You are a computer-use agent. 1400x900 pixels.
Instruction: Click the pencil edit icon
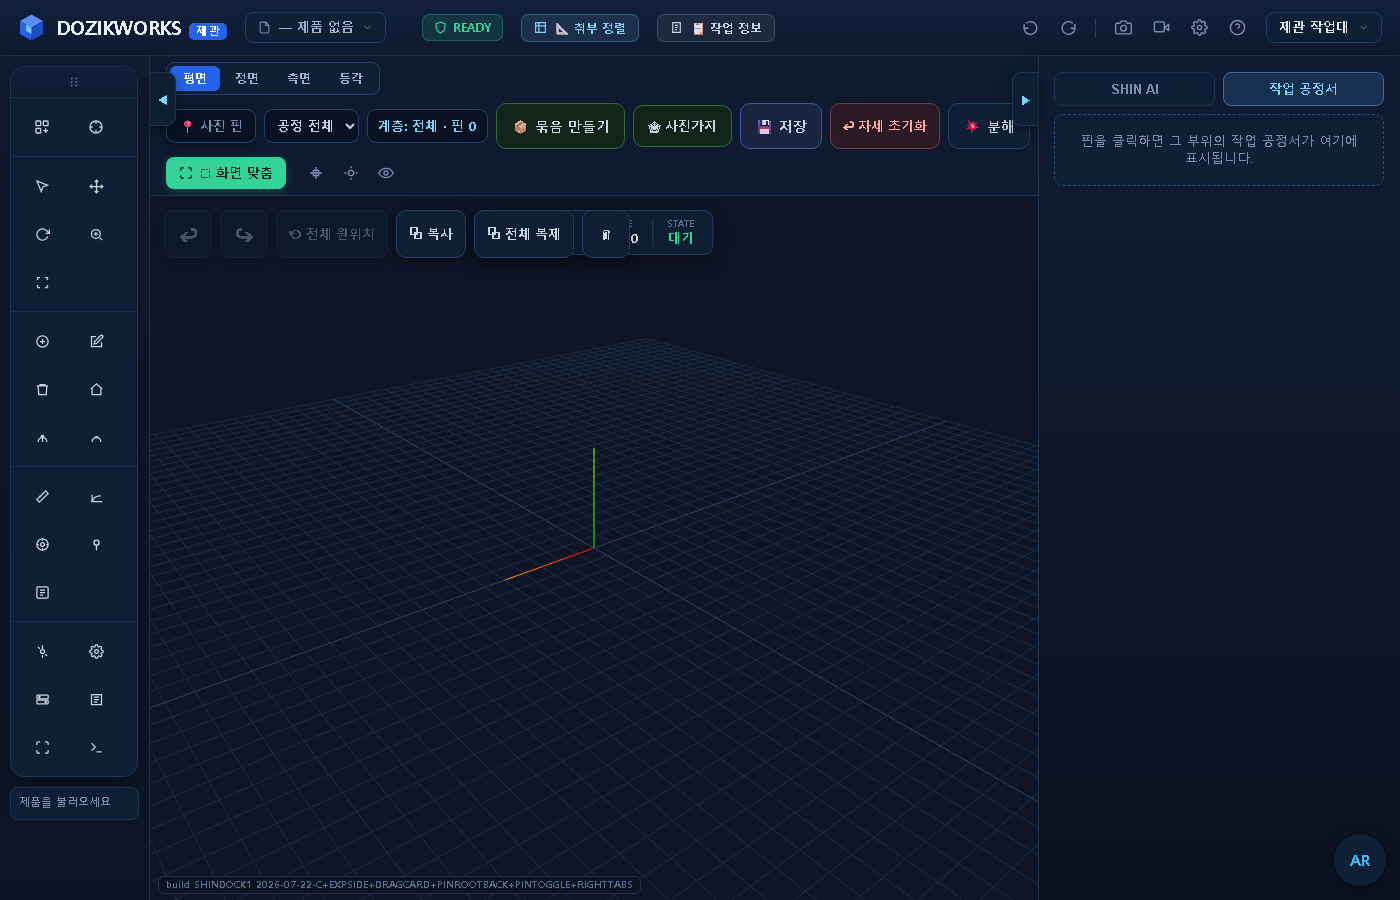[96, 342]
